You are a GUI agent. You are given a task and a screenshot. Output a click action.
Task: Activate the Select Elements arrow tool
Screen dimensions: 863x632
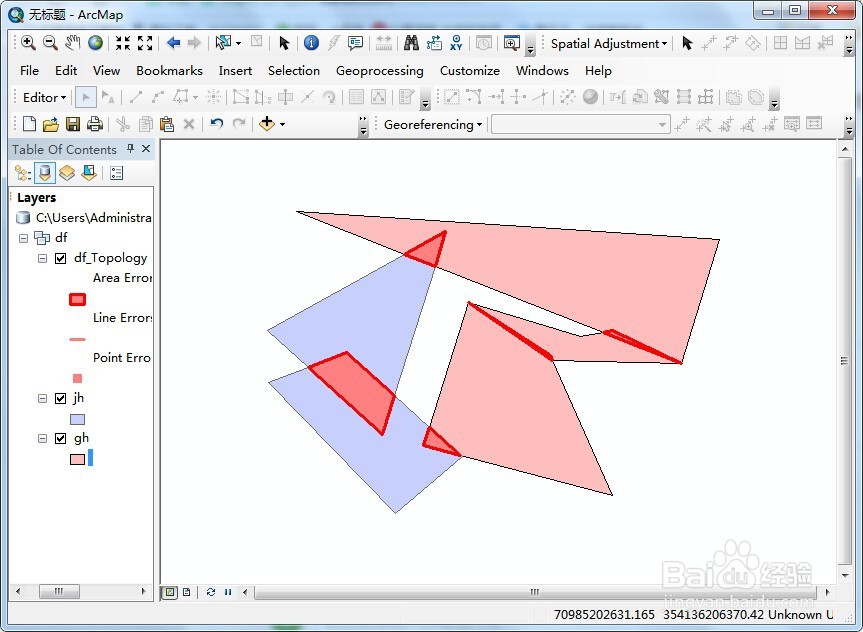pyautogui.click(x=284, y=43)
